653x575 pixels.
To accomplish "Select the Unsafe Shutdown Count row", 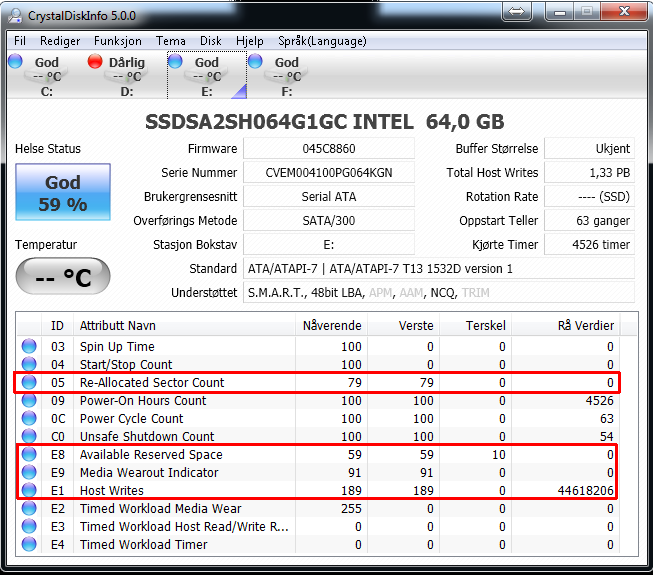I will click(x=318, y=436).
